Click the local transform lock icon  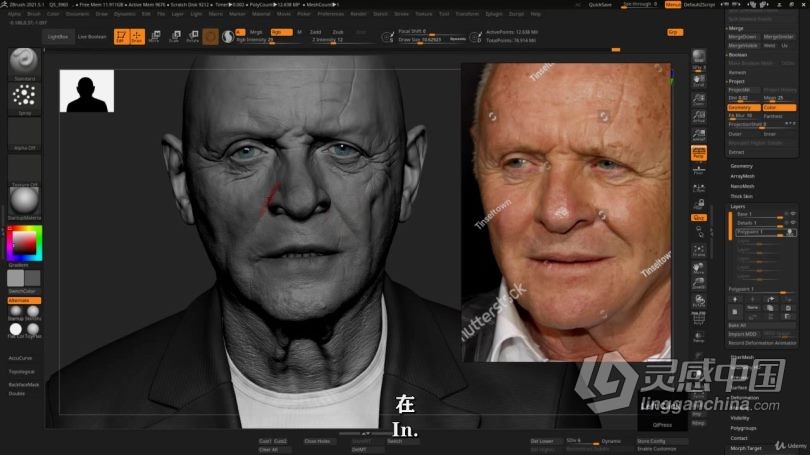click(x=699, y=204)
